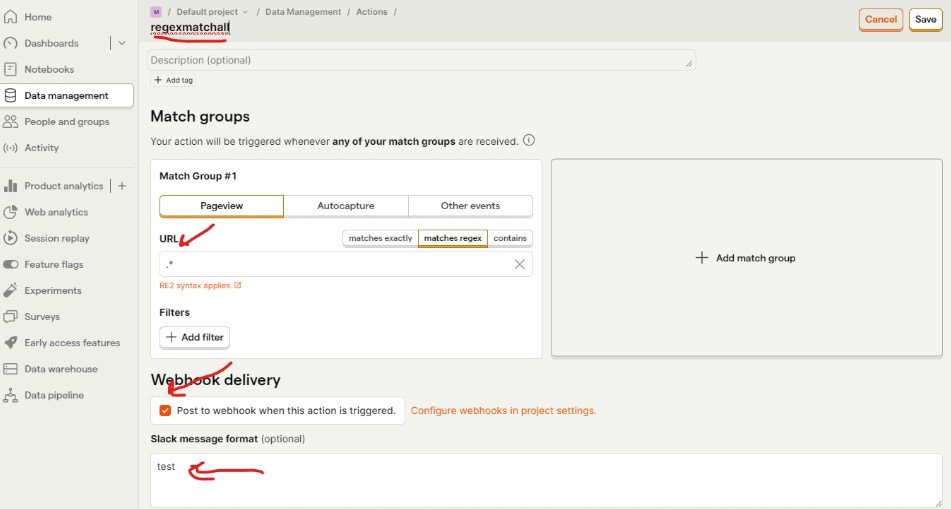Open the Default project dropdown
The height and width of the screenshot is (509, 951).
click(212, 11)
